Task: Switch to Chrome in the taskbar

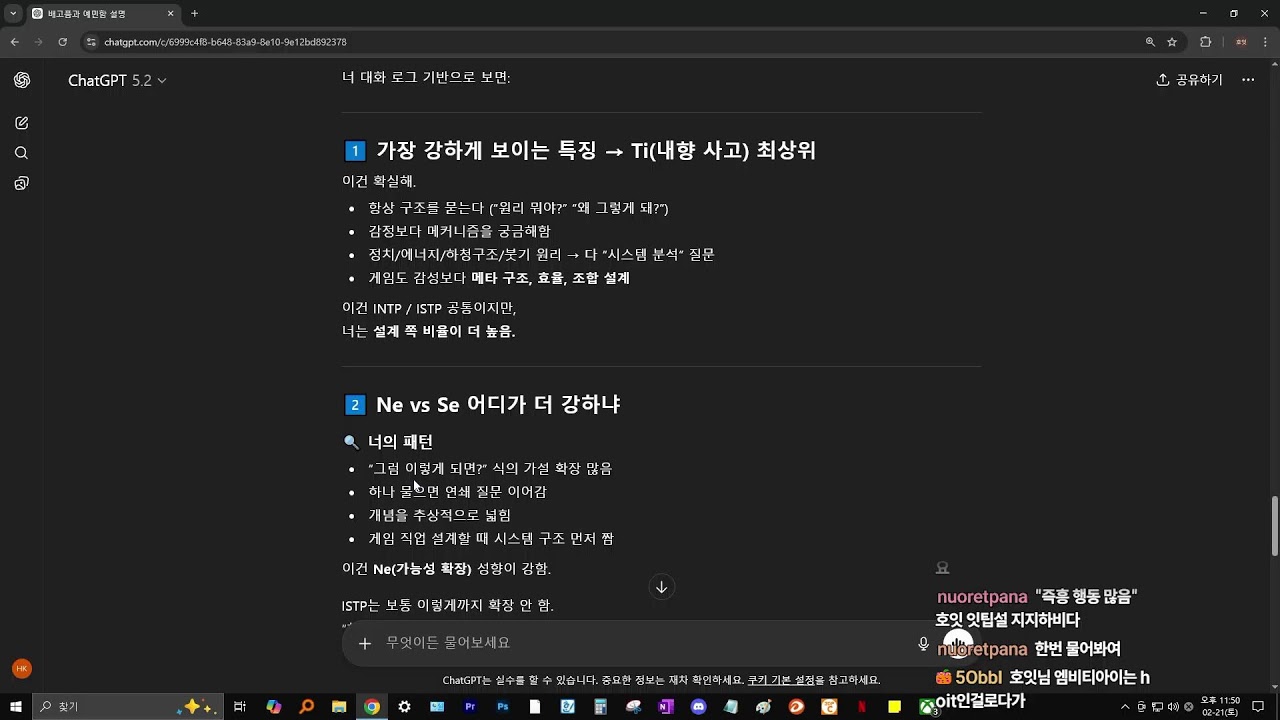Action: (371, 707)
